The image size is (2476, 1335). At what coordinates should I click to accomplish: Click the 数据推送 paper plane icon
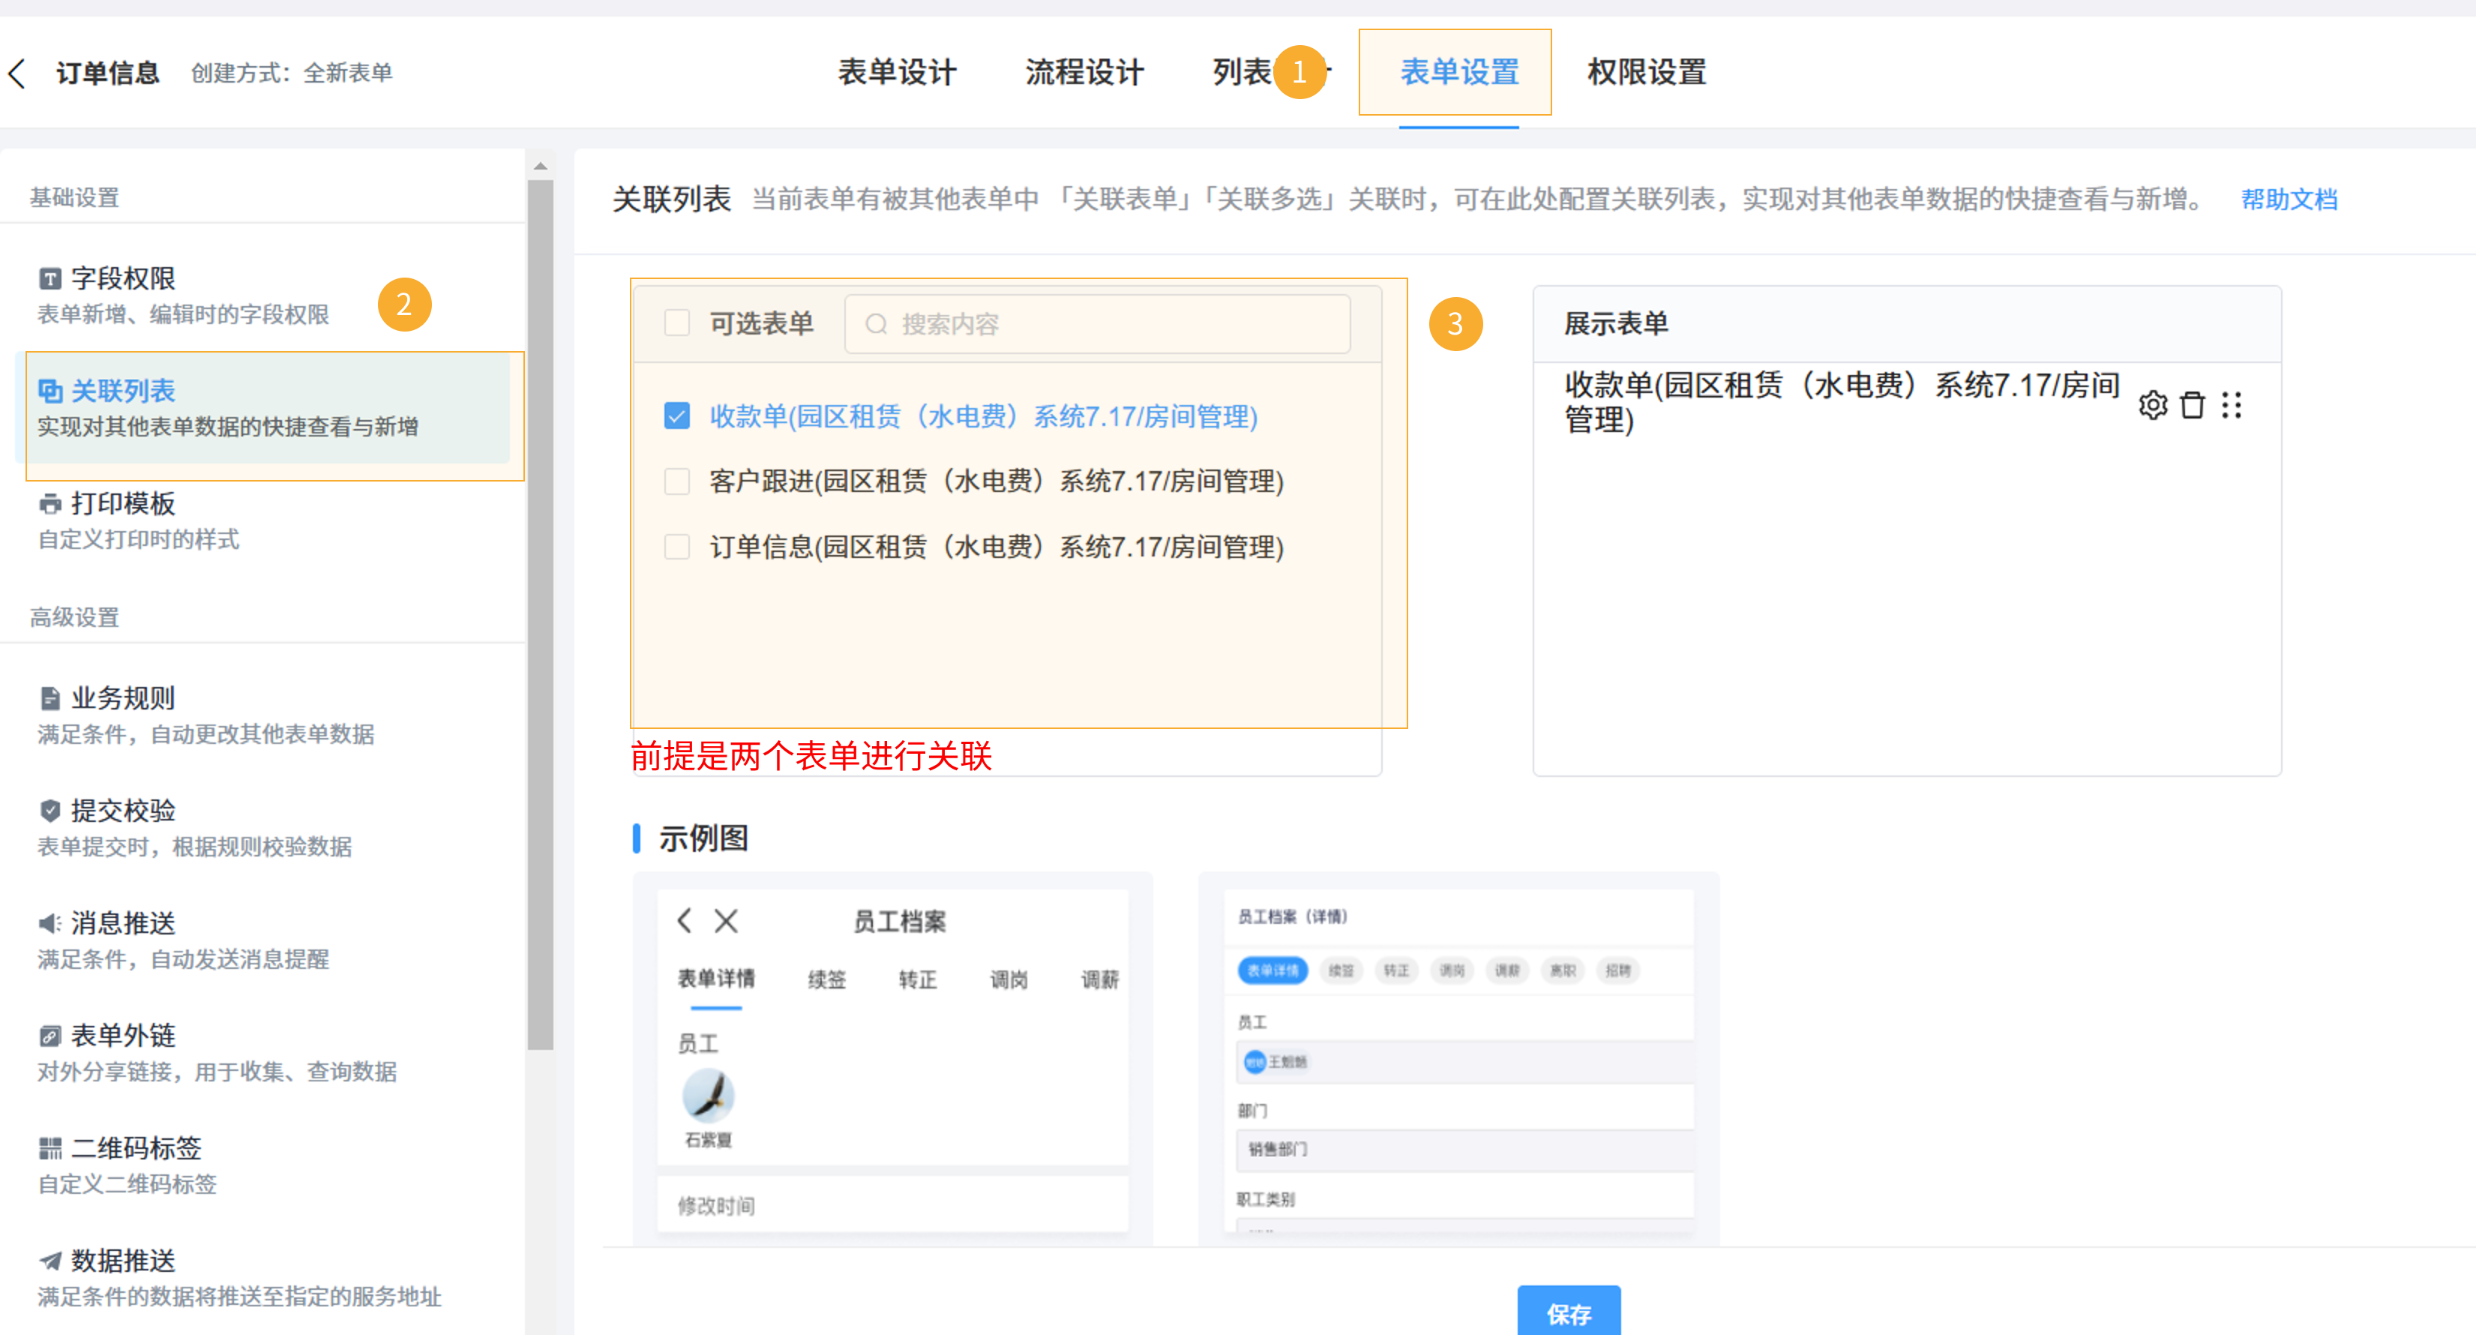coord(49,1261)
